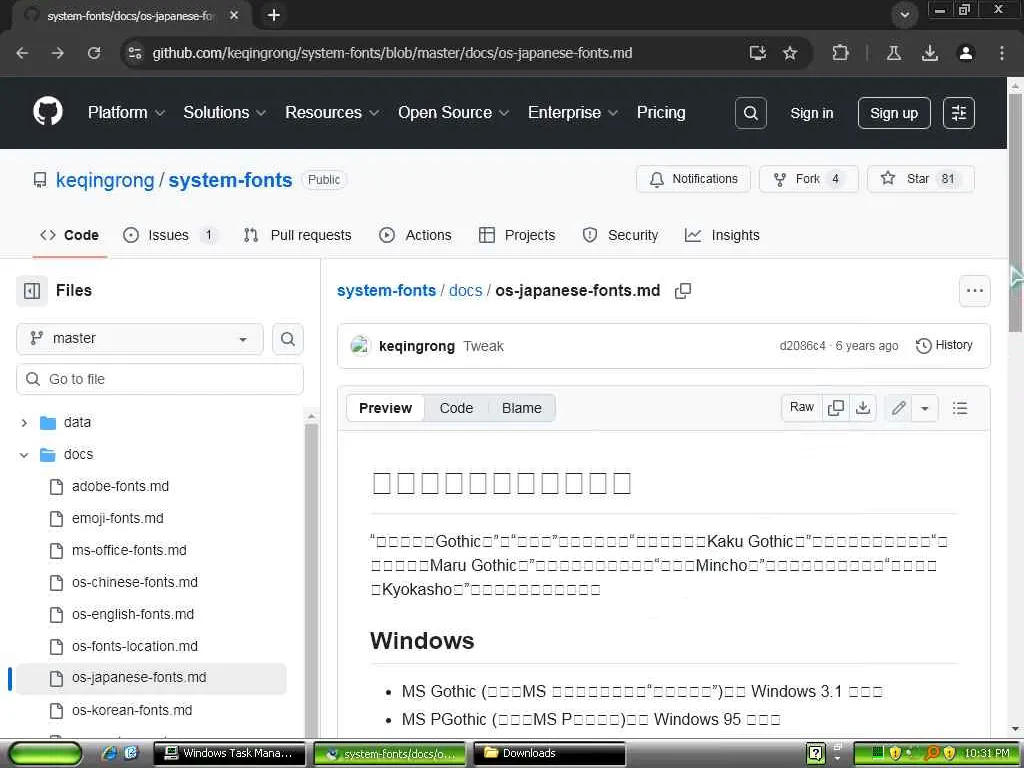Image resolution: width=1024 pixels, height=768 pixels.
Task: Open the keqingrong owner profile link
Action: pos(105,180)
